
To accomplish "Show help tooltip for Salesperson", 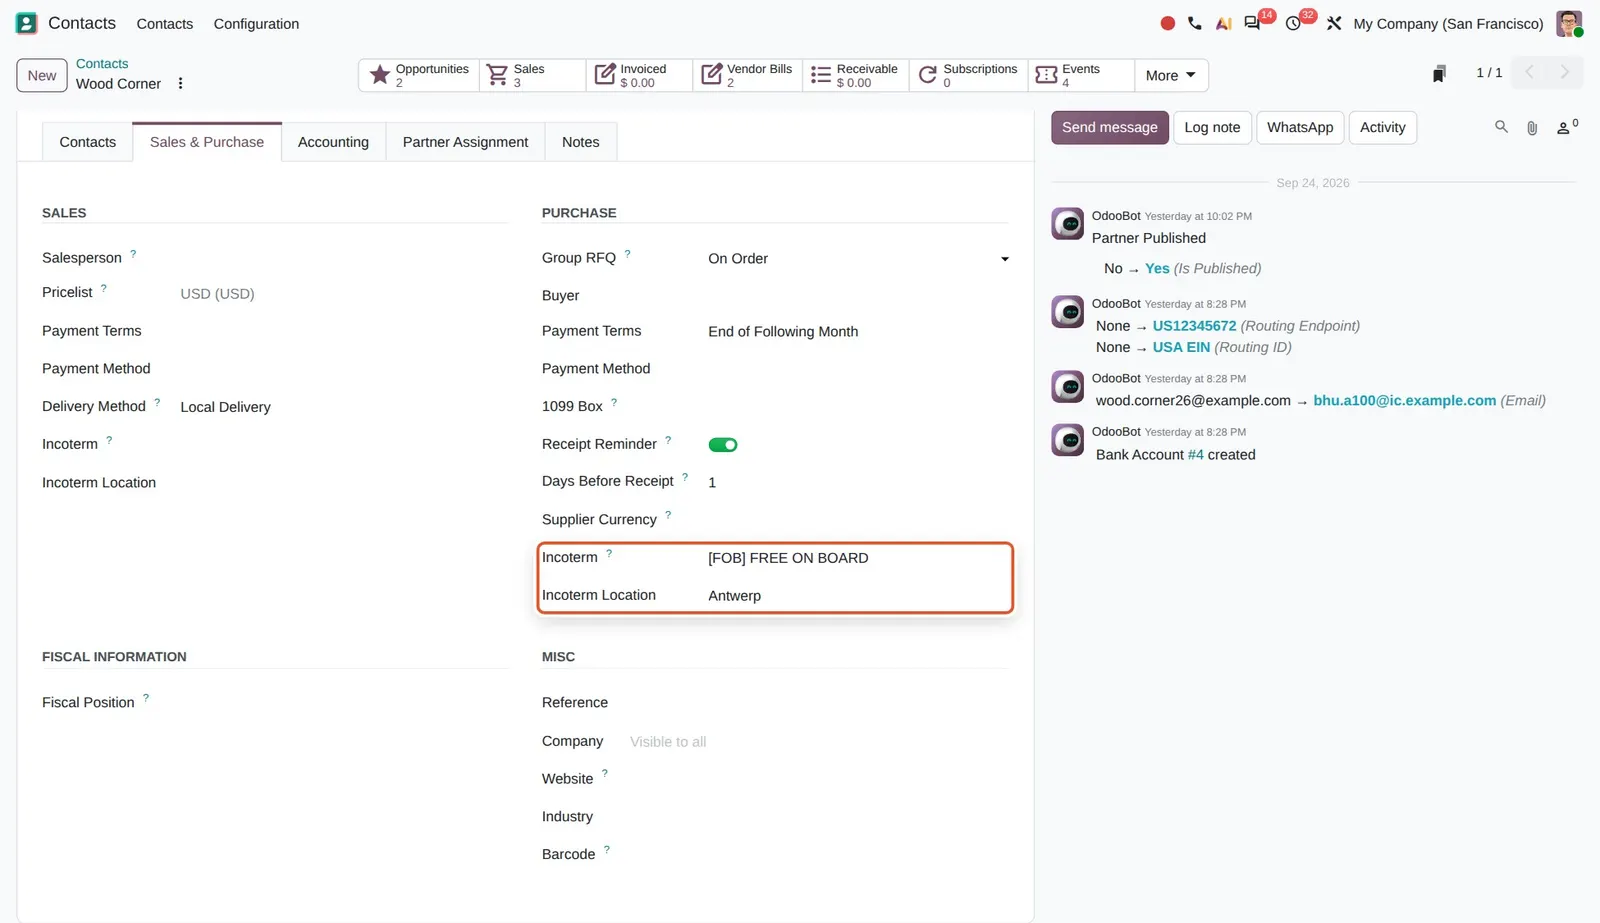I will (133, 254).
